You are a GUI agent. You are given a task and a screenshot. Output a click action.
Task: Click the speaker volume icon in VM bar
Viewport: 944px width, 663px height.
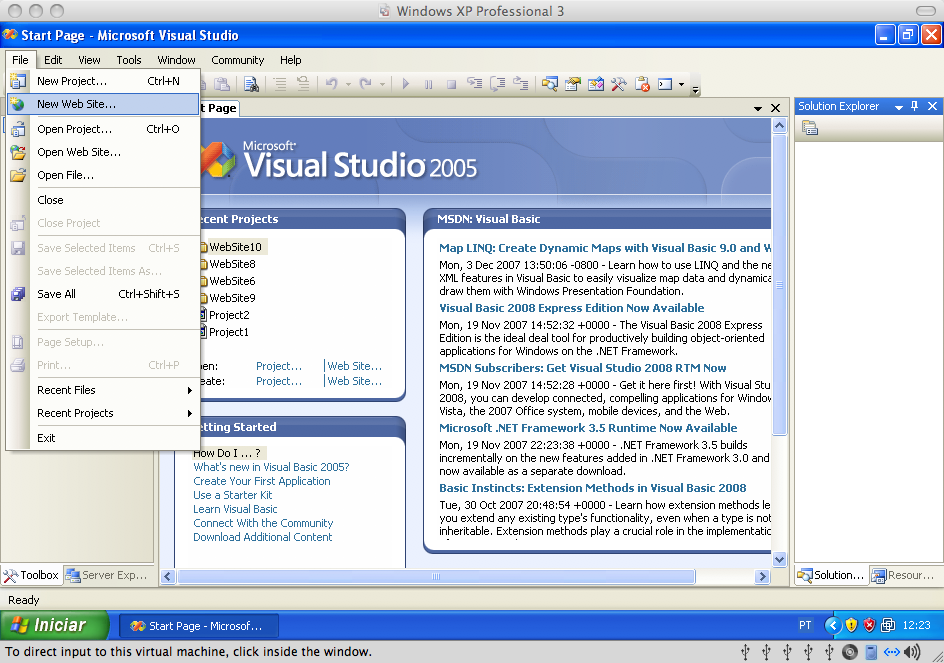tap(913, 652)
